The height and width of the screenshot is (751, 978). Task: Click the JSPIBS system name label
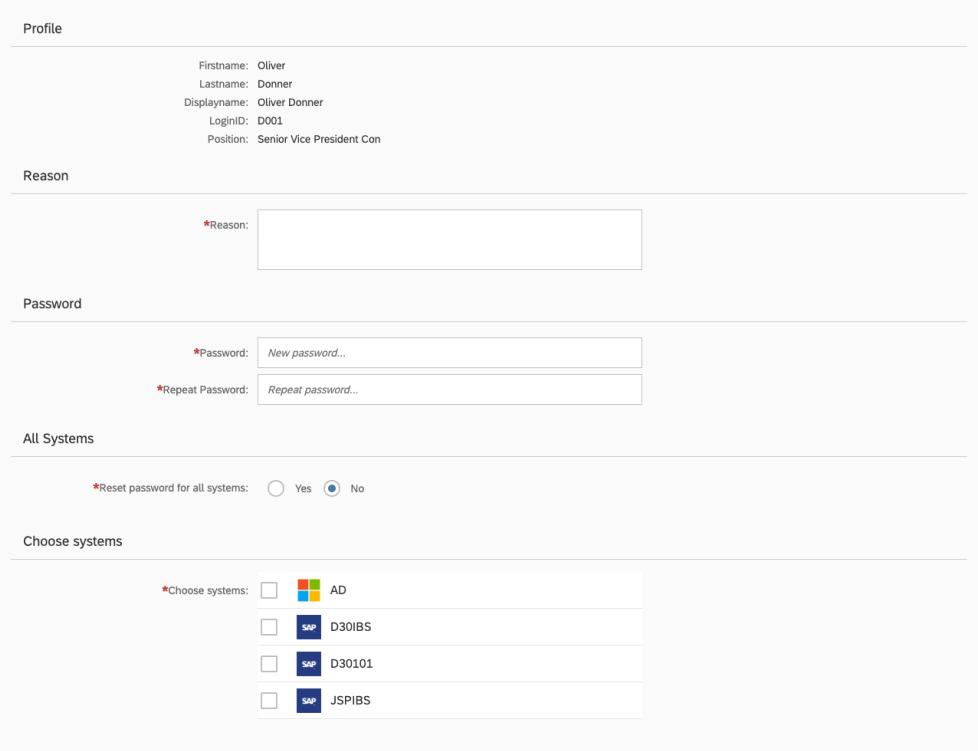(x=350, y=700)
